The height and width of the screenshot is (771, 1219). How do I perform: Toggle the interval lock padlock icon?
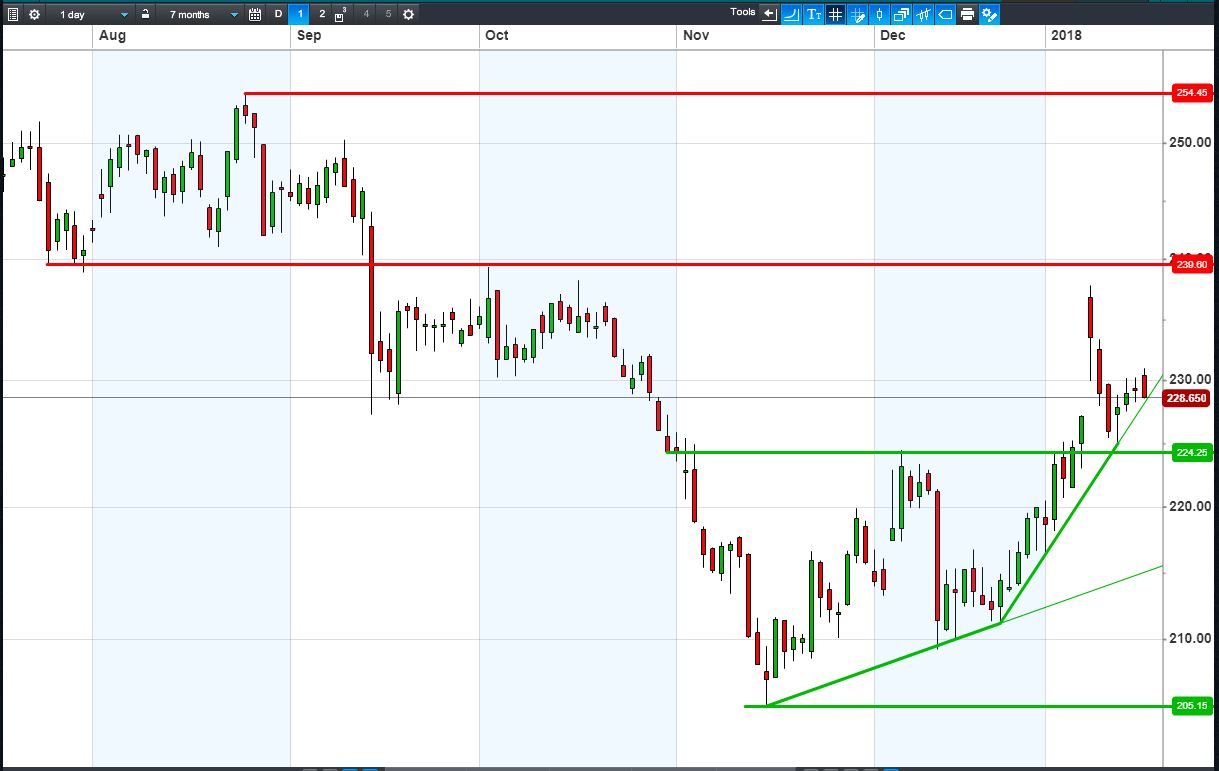click(145, 14)
